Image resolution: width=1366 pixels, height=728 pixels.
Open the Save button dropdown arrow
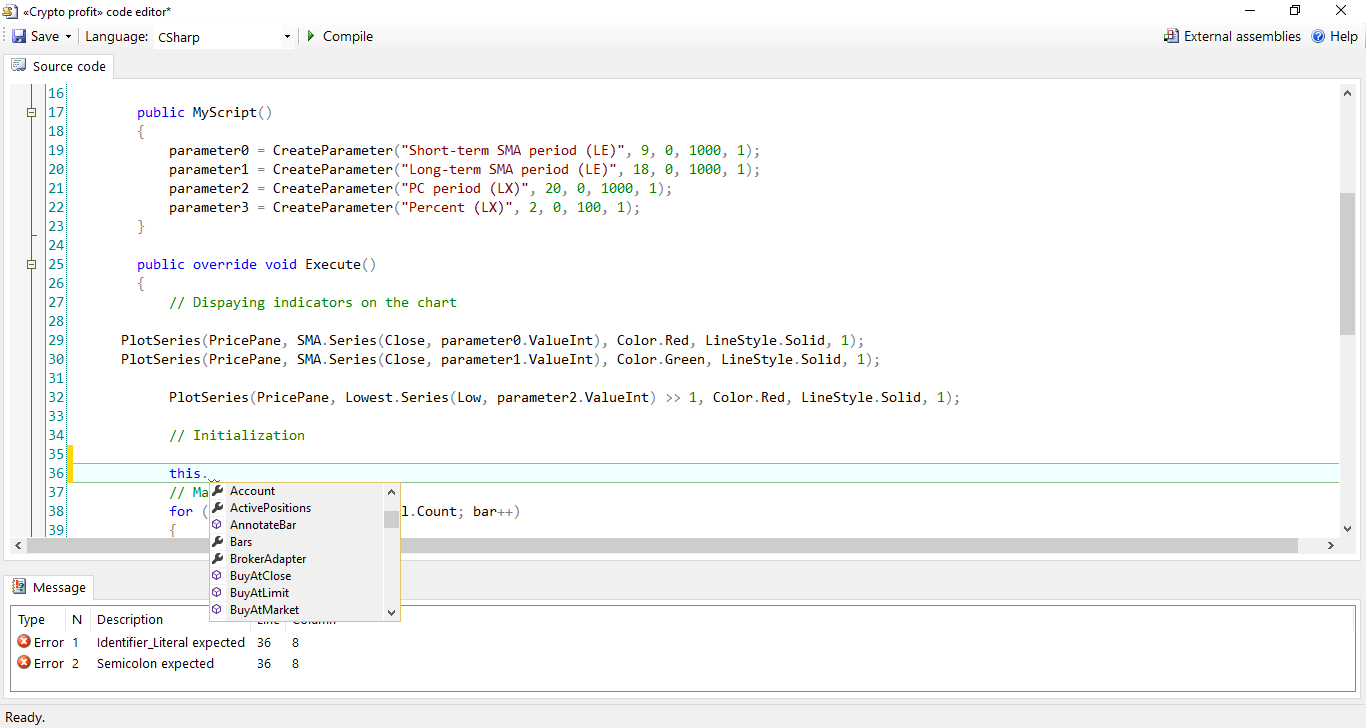click(68, 37)
